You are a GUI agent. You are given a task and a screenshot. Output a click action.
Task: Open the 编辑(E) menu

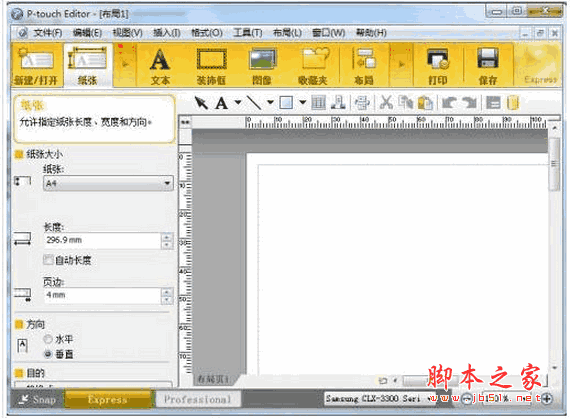pyautogui.click(x=87, y=33)
